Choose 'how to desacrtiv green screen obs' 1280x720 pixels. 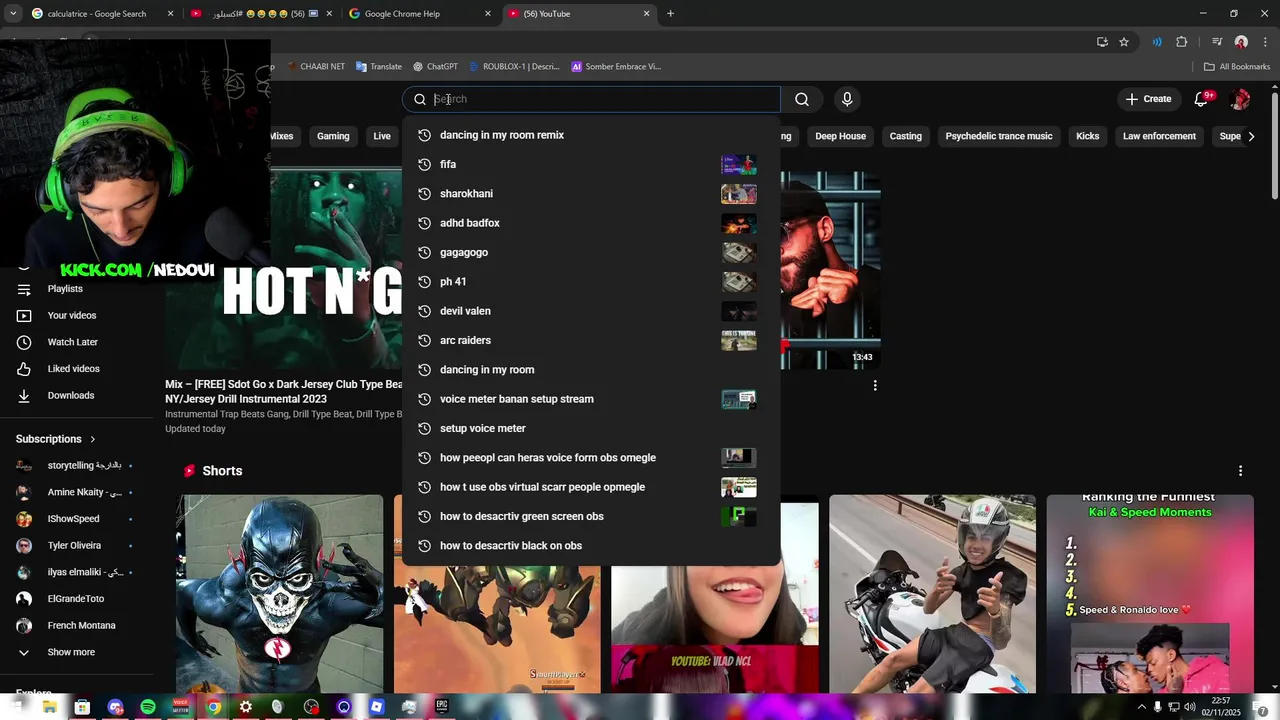591,516
